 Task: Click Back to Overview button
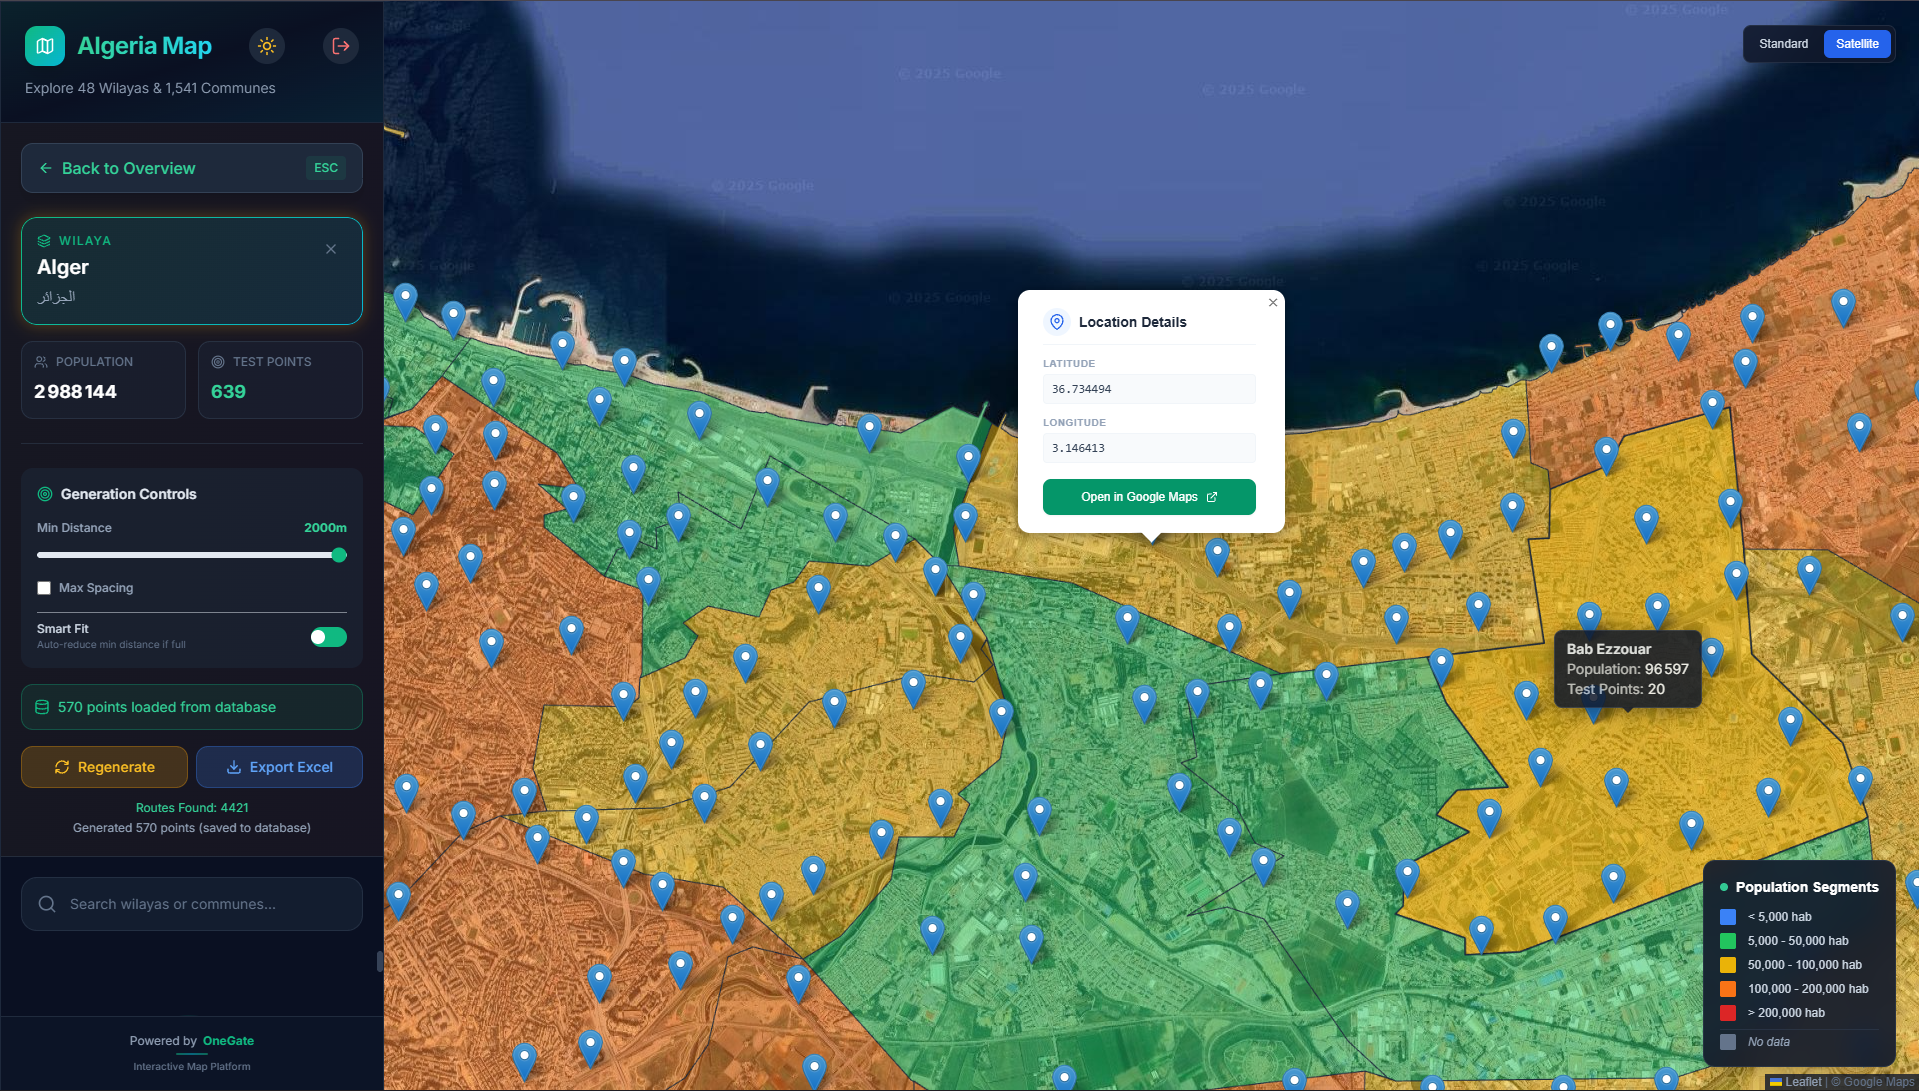click(191, 168)
